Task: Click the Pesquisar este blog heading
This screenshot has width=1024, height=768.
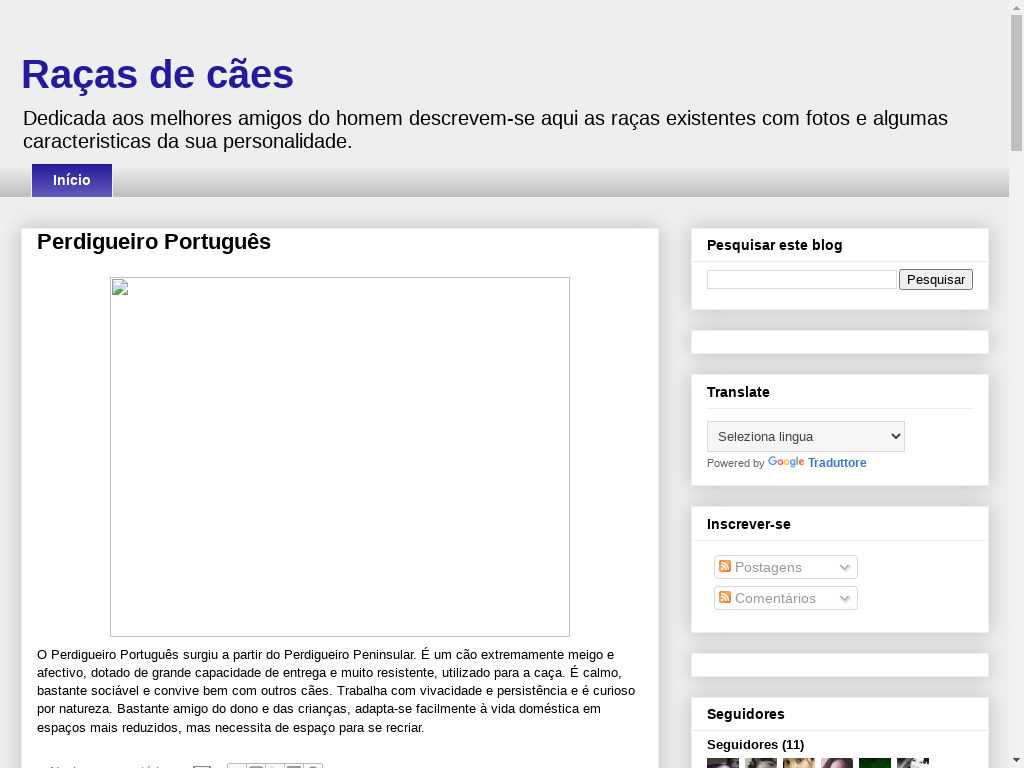Action: click(774, 245)
